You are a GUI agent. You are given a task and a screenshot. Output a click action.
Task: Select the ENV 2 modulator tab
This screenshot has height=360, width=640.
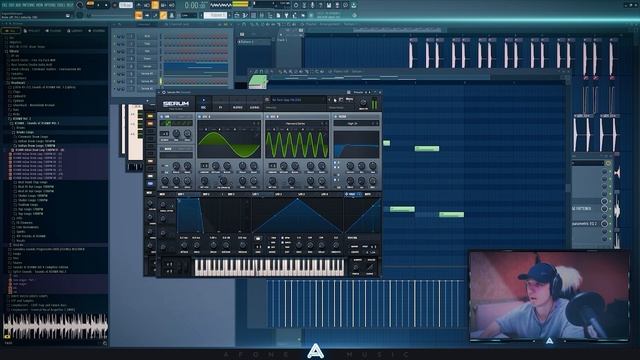(x=206, y=194)
